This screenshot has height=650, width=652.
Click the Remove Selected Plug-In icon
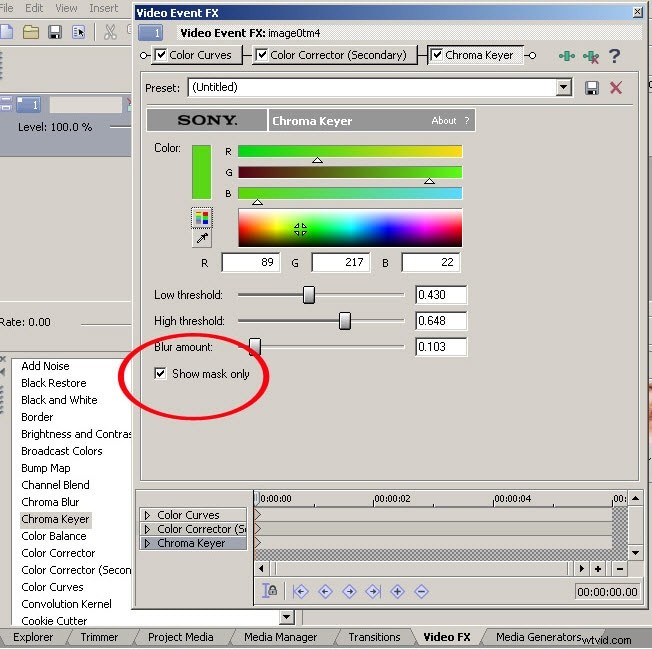pyautogui.click(x=590, y=56)
